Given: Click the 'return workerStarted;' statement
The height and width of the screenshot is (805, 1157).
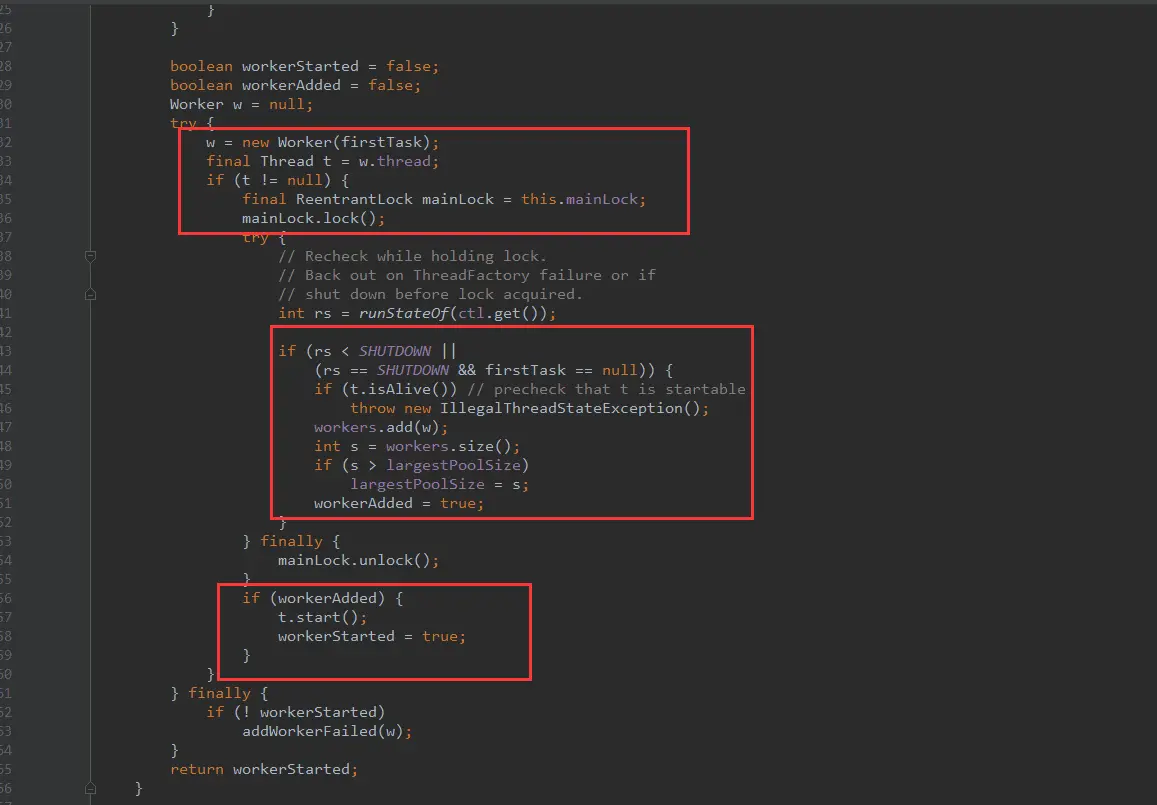Looking at the screenshot, I should [264, 770].
